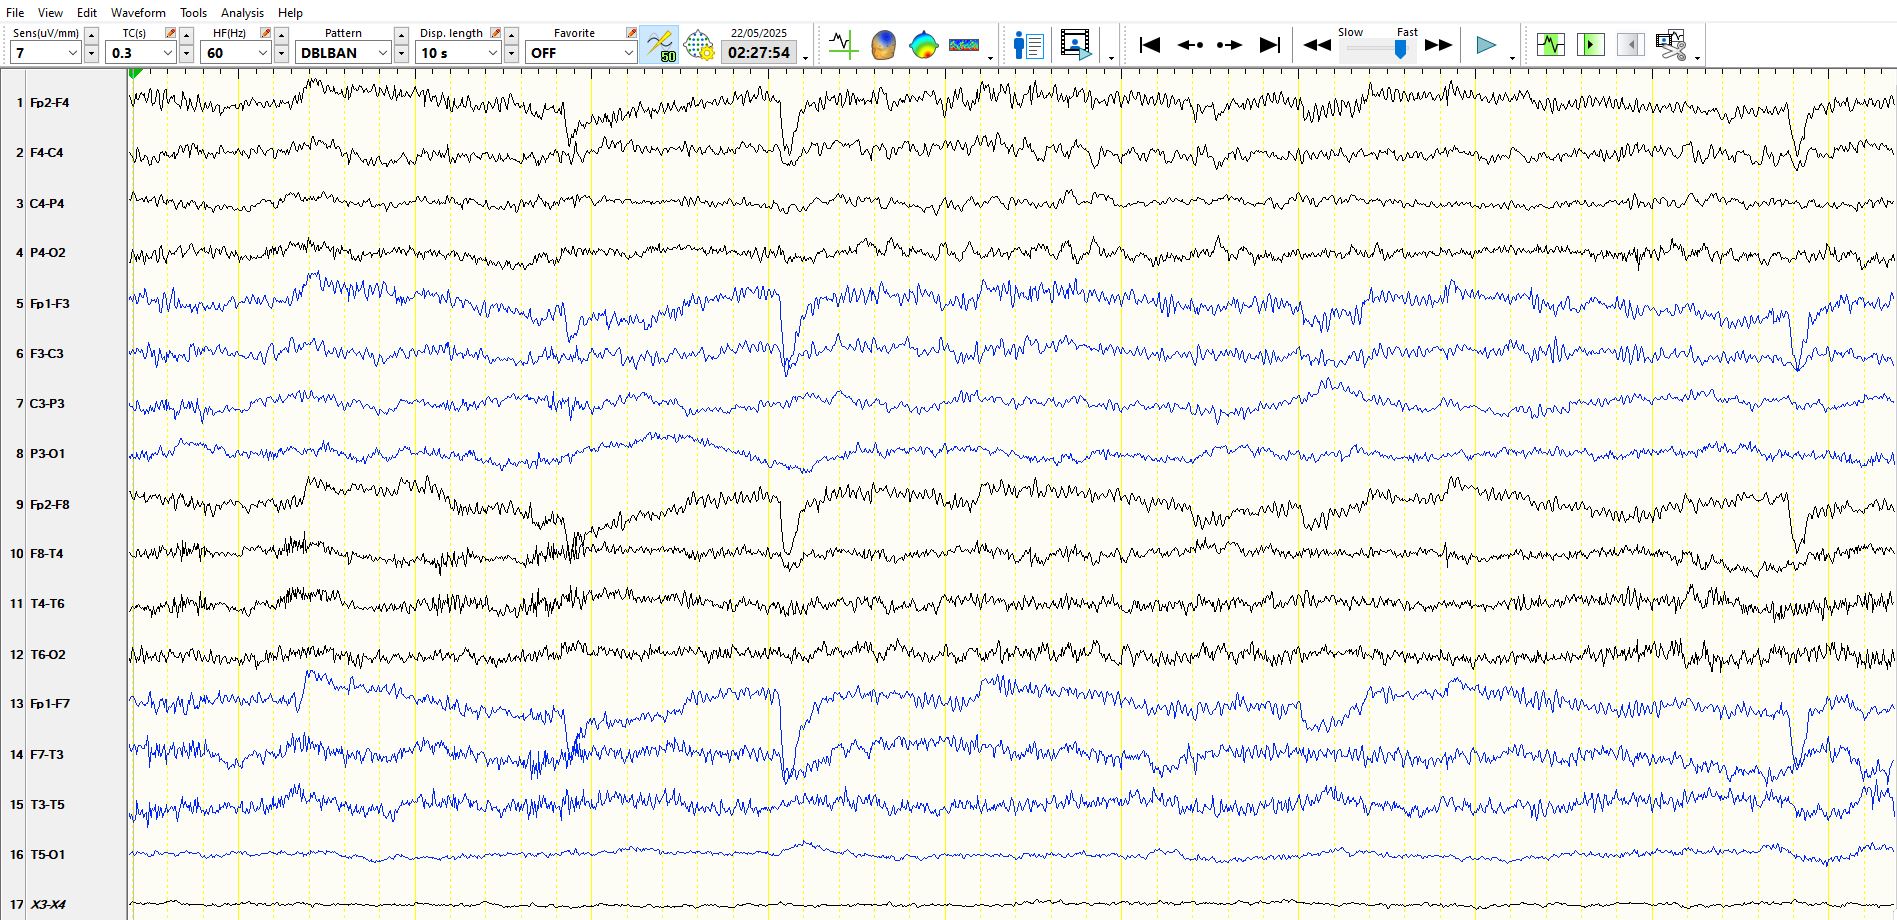Select the waveform cursor measurement tool
This screenshot has height=920, width=1897.
pos(843,45)
